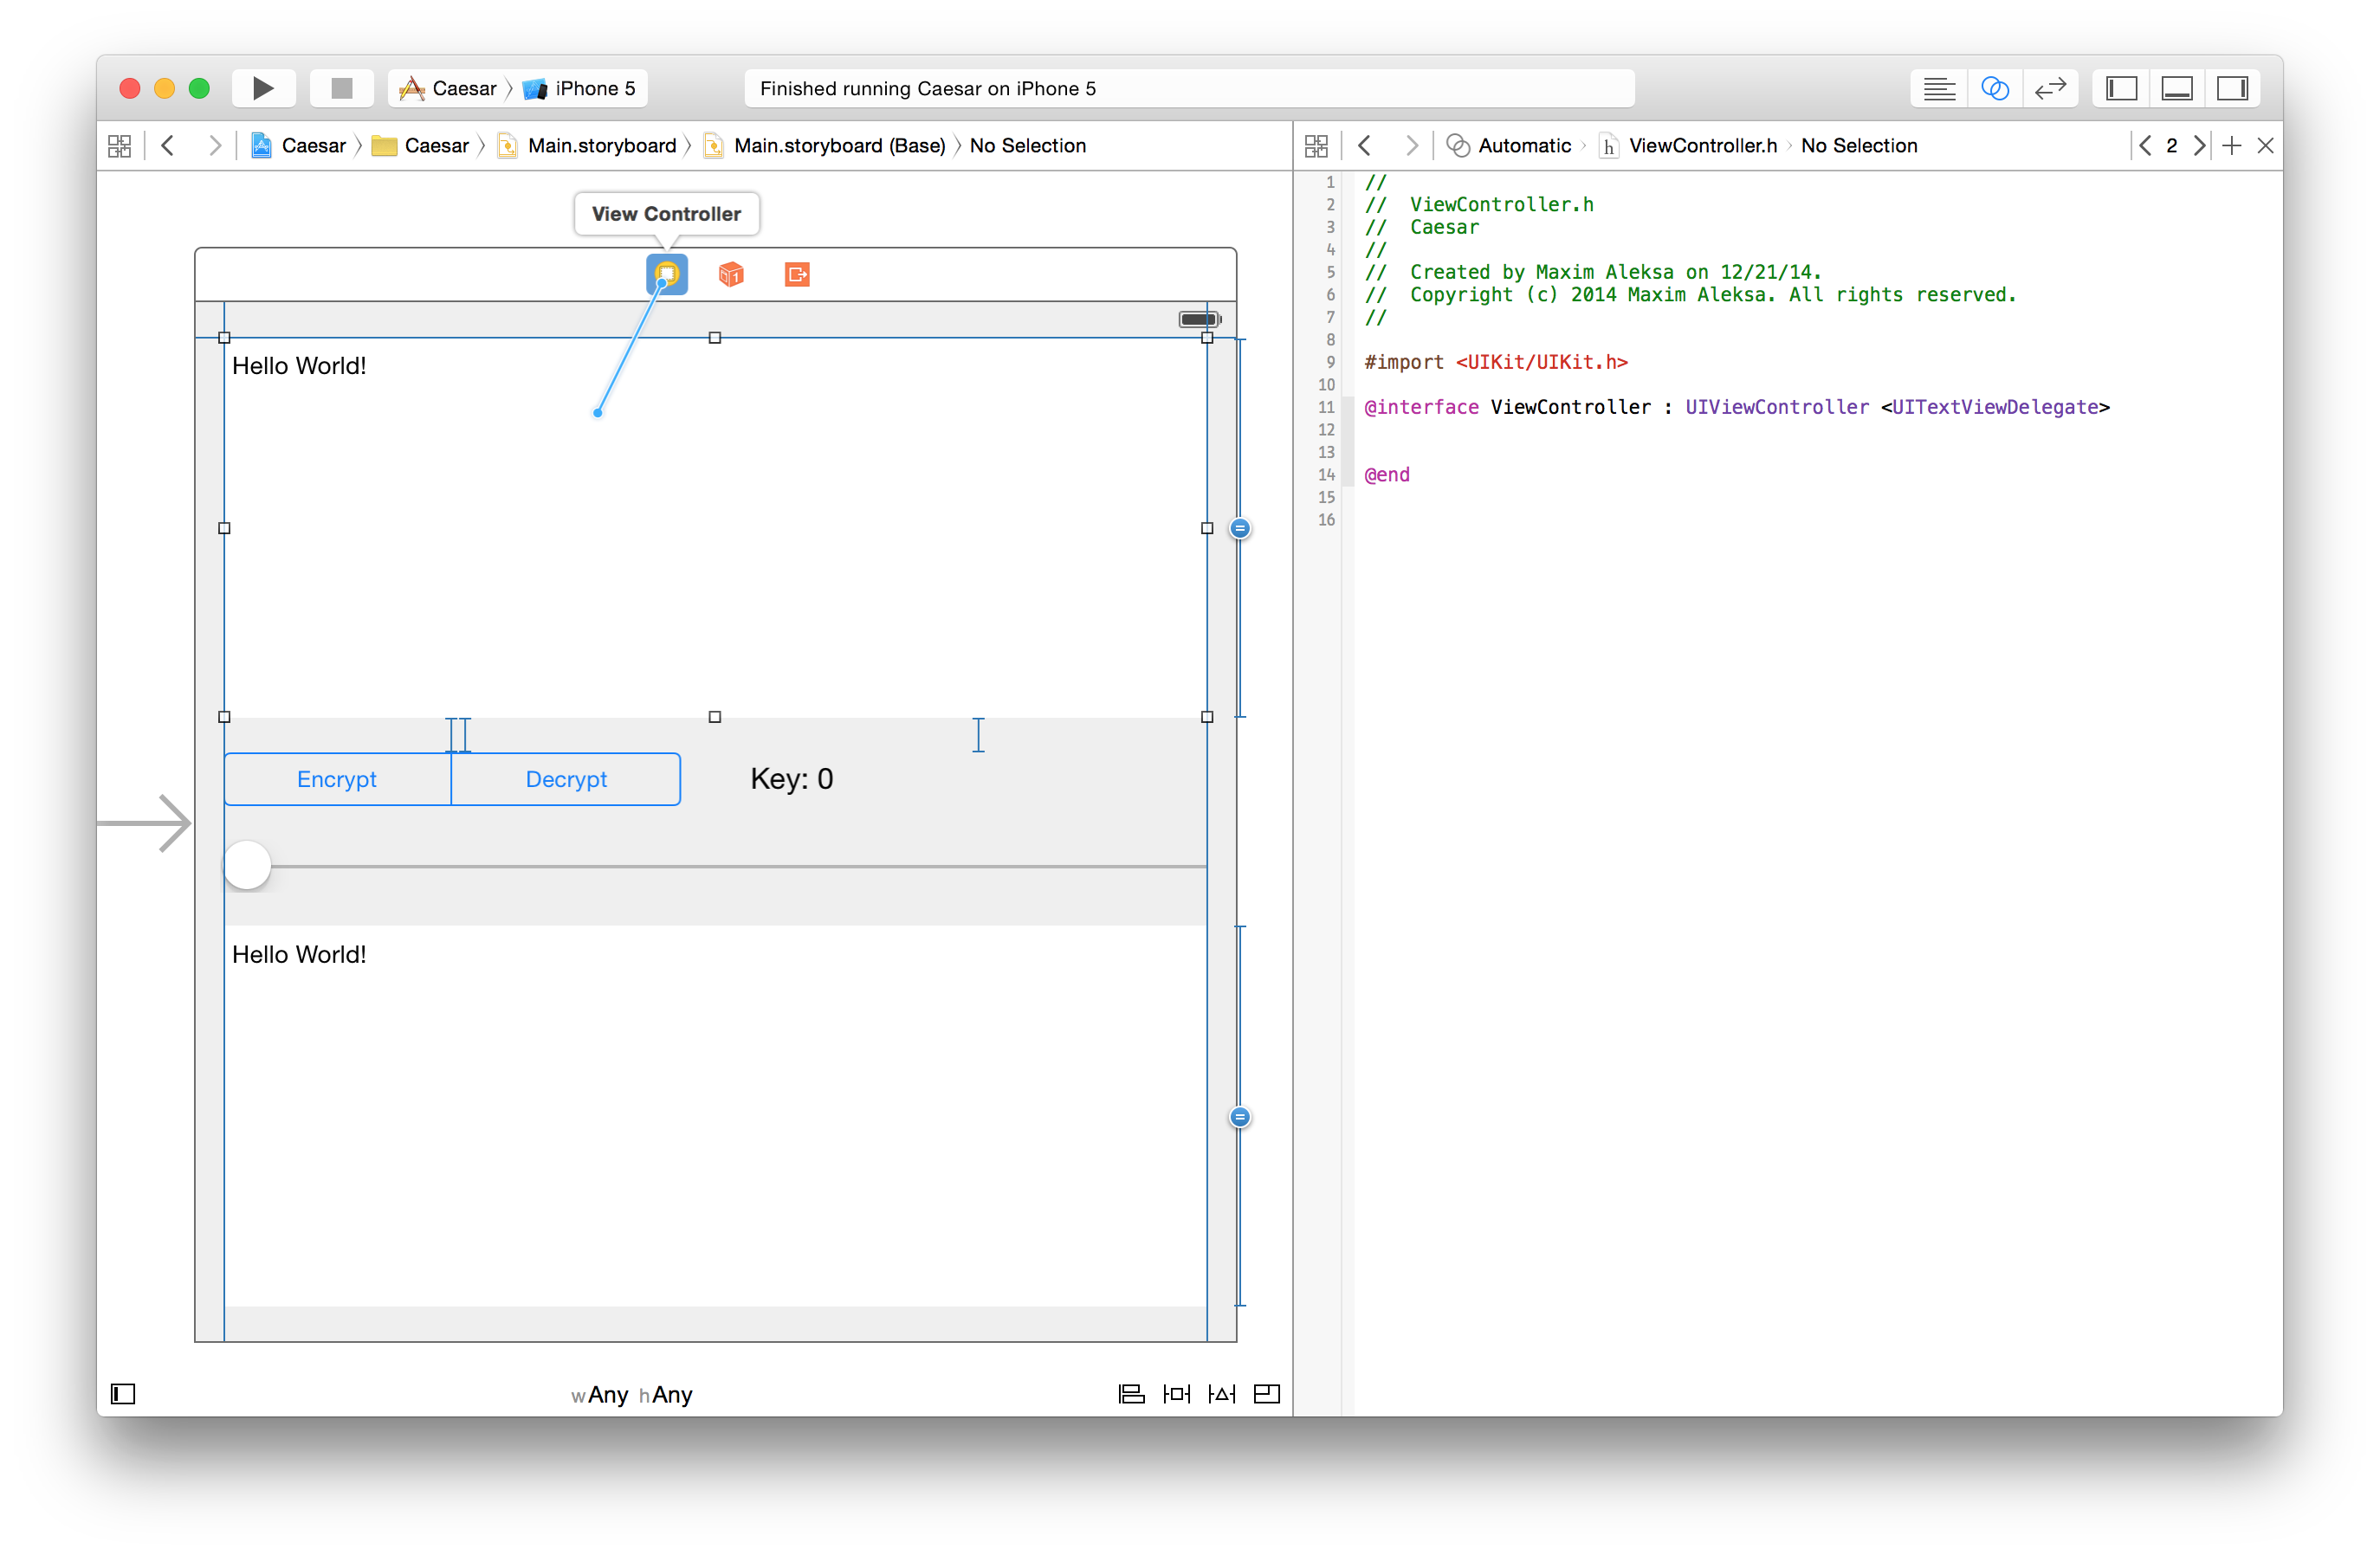The image size is (2380, 1555).
Task: Open Caesar project breadcrumb
Action: click(298, 146)
